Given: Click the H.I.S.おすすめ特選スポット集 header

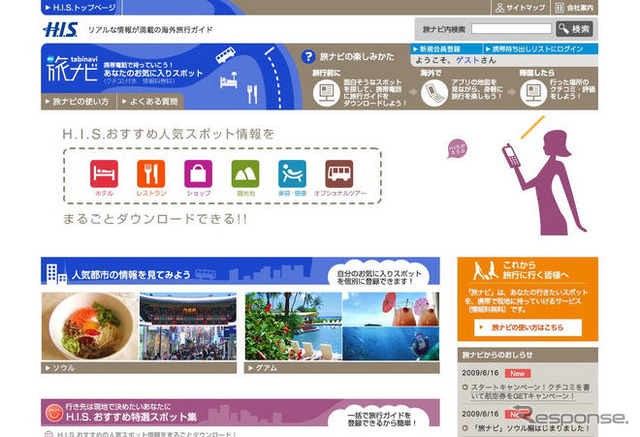Looking at the screenshot, I should (240, 413).
